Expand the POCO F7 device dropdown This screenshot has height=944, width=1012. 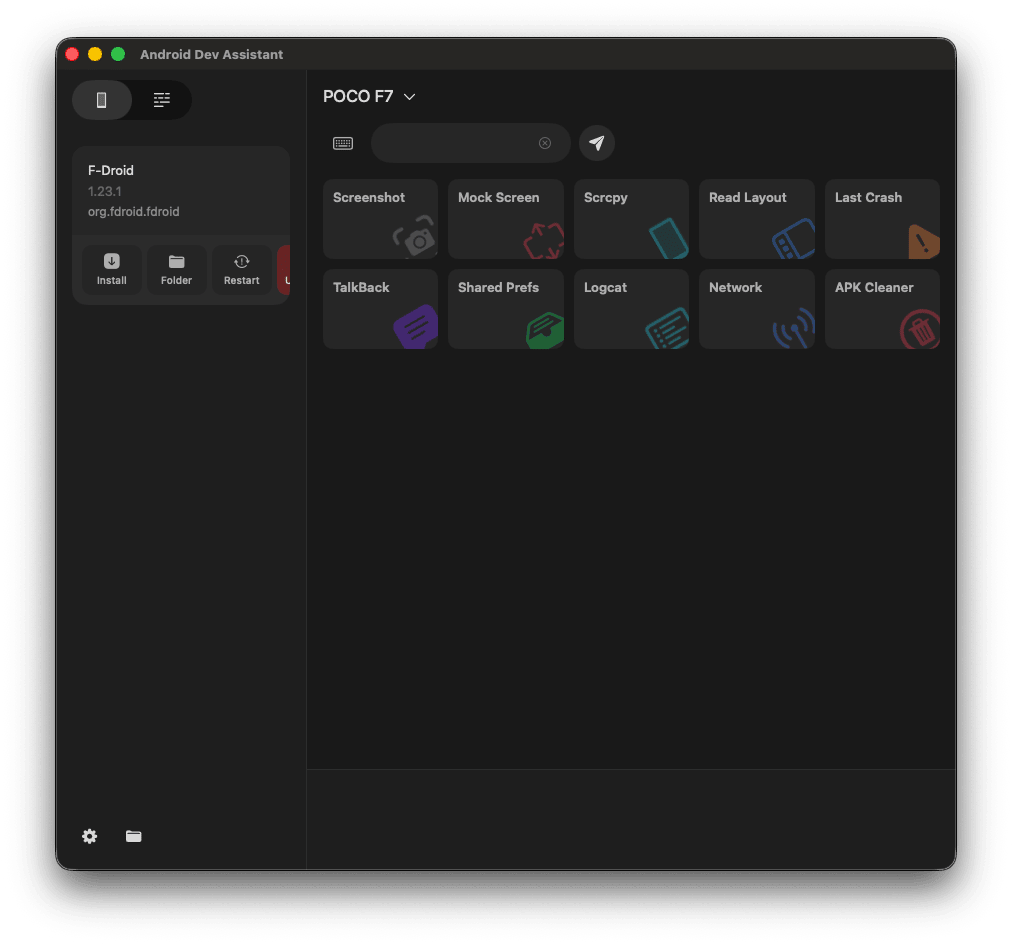pyautogui.click(x=369, y=97)
